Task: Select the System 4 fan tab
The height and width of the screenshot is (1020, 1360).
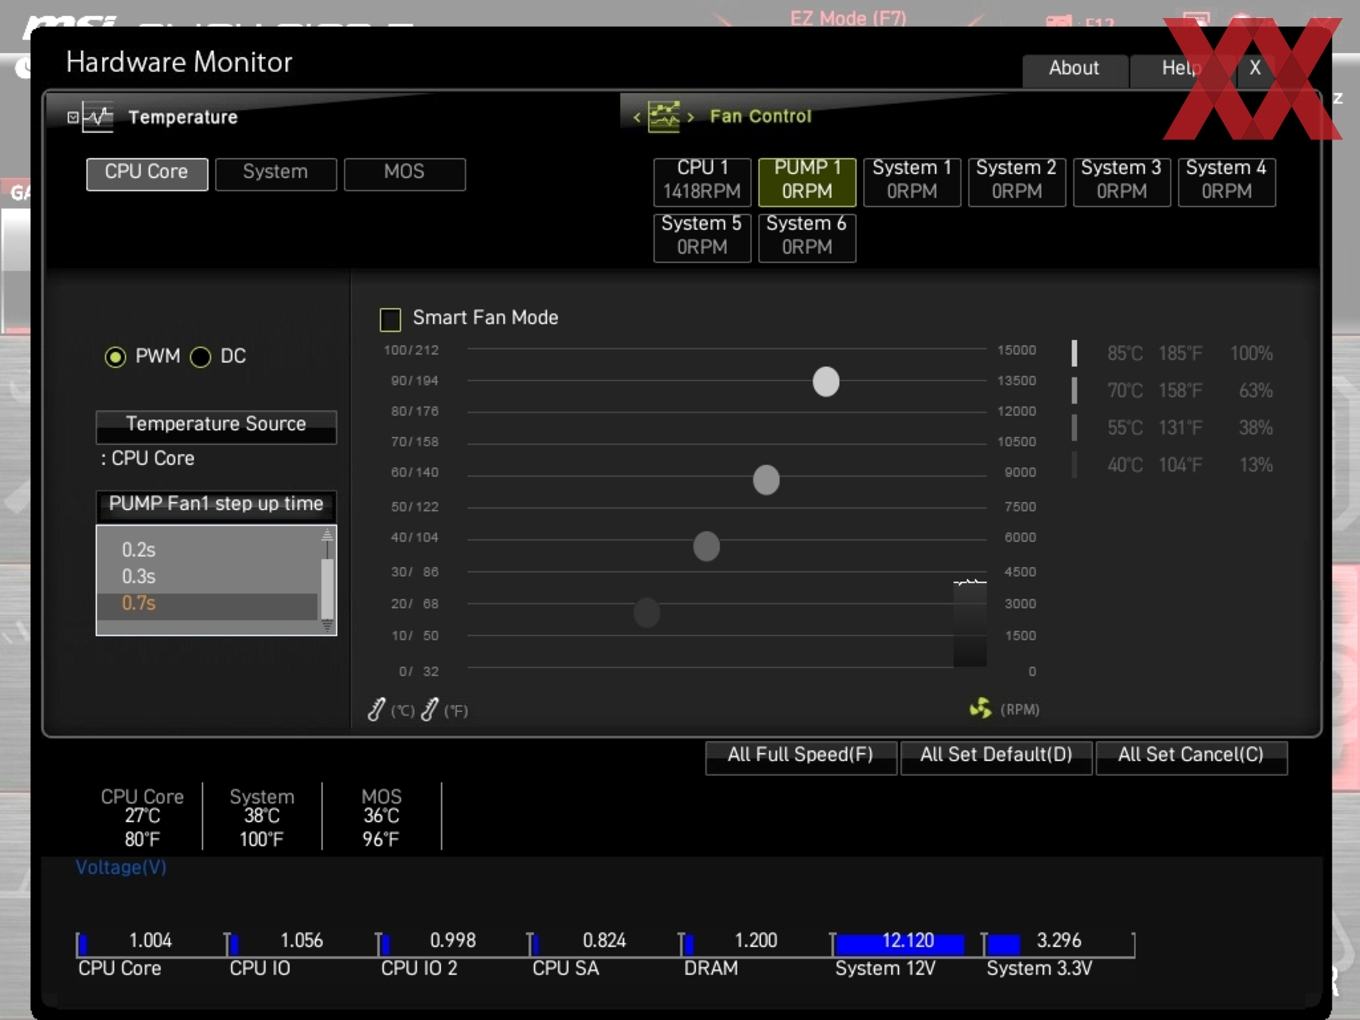Action: point(1227,181)
